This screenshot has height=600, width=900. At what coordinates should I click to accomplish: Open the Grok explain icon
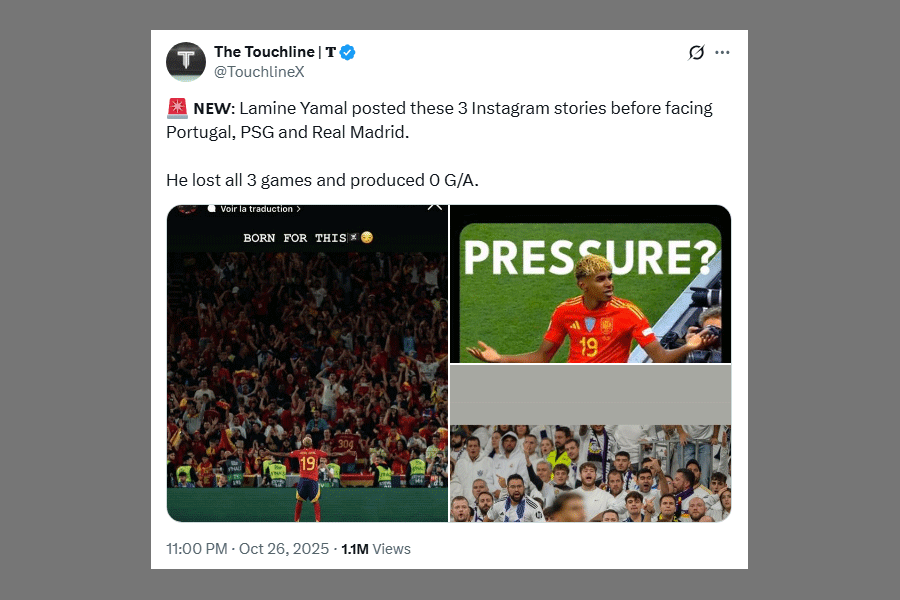point(696,52)
